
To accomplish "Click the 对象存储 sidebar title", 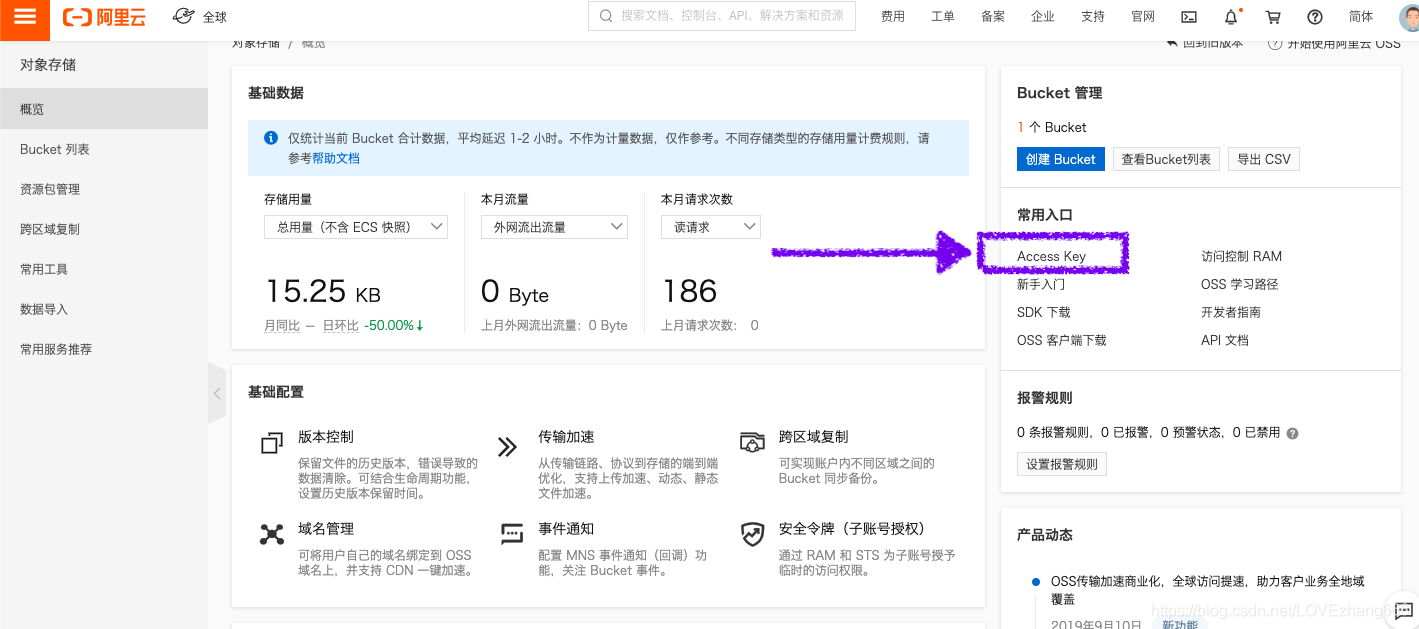I will 48,65.
